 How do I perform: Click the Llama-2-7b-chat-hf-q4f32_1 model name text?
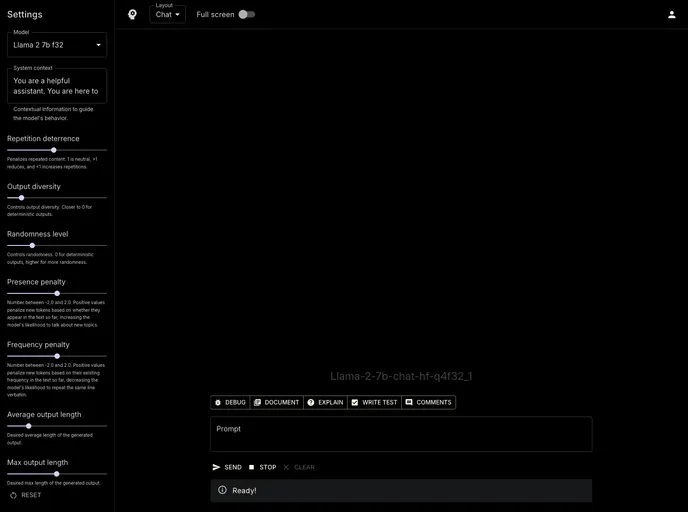(x=401, y=376)
